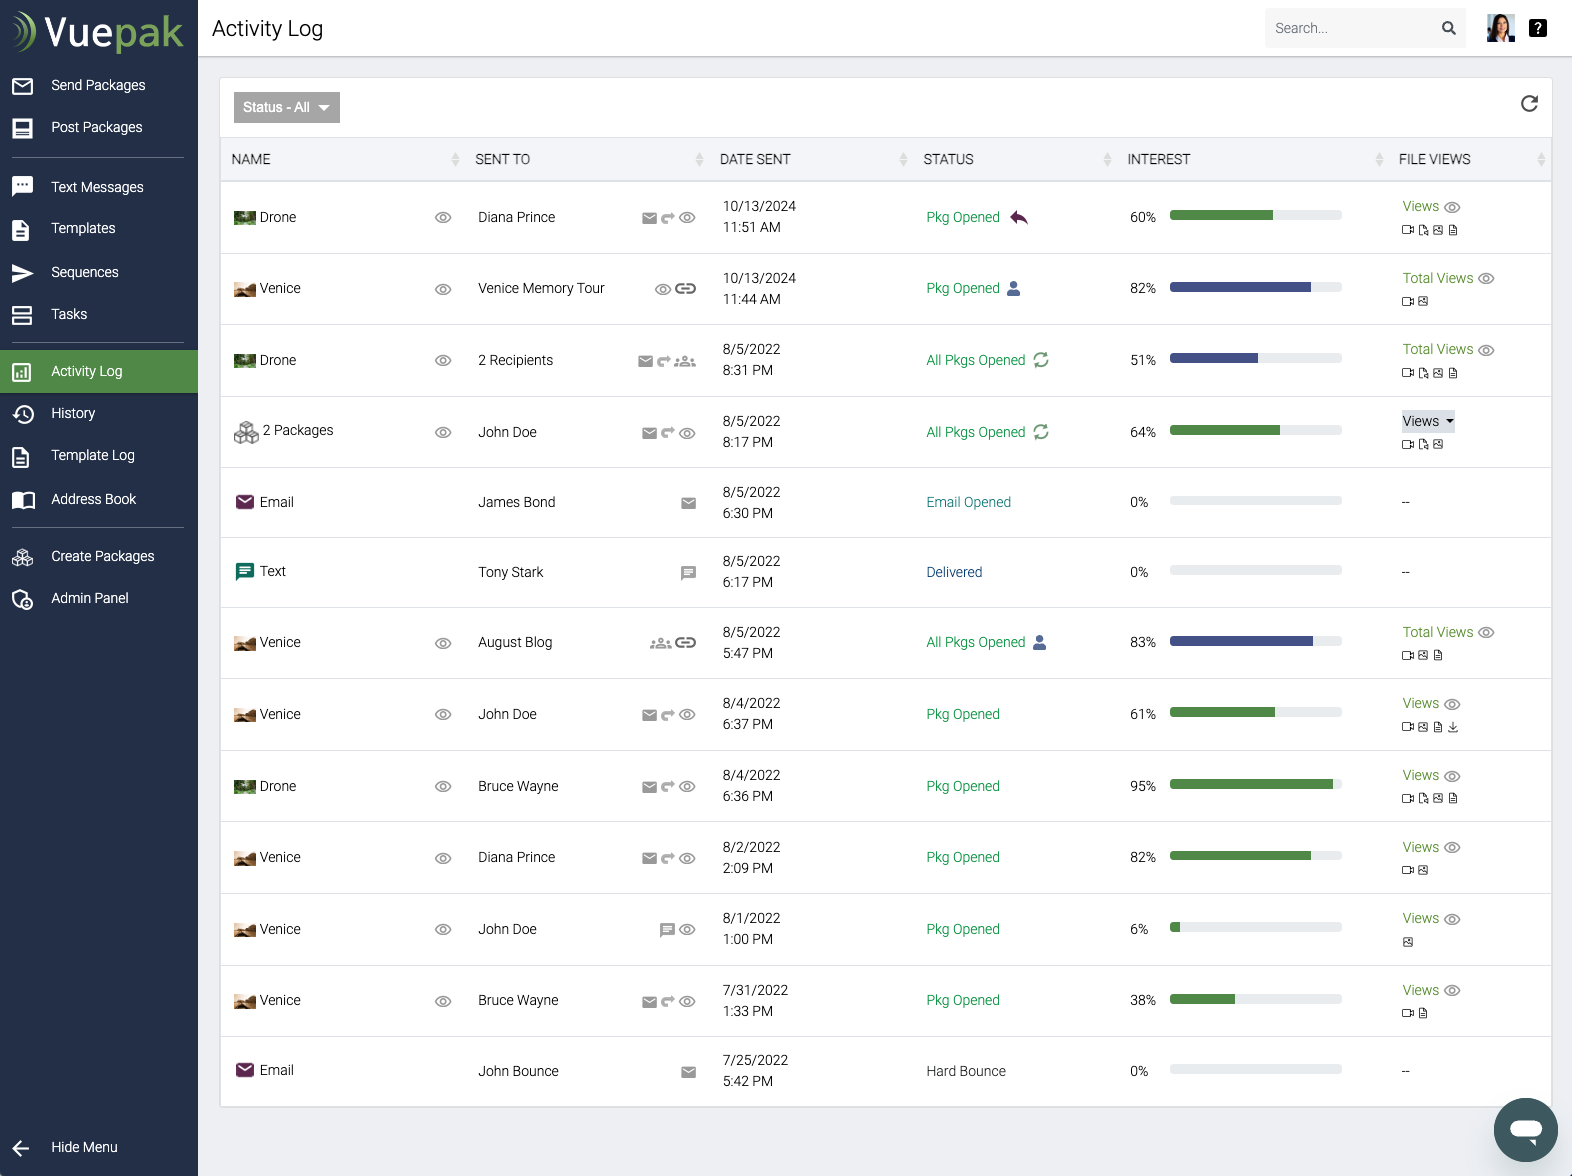Screen dimensions: 1572x1176
Task: Click the user profile avatar
Action: 1500,28
